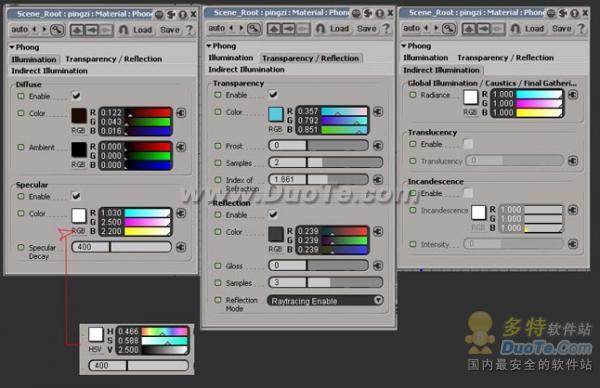Click Load in the Illumination window toolbar
Image resolution: width=600 pixels, height=388 pixels.
(143, 30)
